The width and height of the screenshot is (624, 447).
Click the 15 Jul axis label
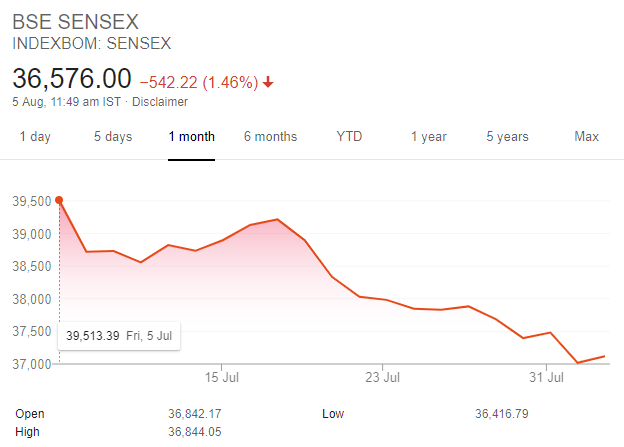[222, 377]
